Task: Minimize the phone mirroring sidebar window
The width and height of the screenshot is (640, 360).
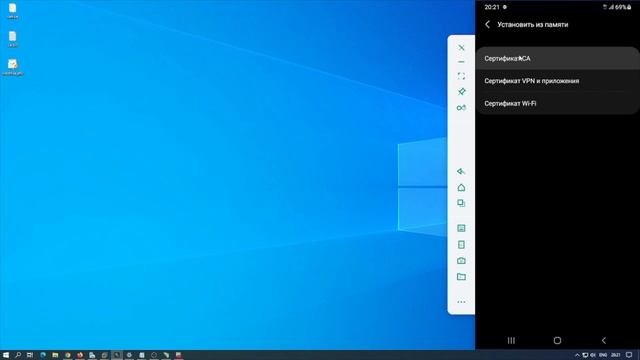Action: tap(461, 62)
